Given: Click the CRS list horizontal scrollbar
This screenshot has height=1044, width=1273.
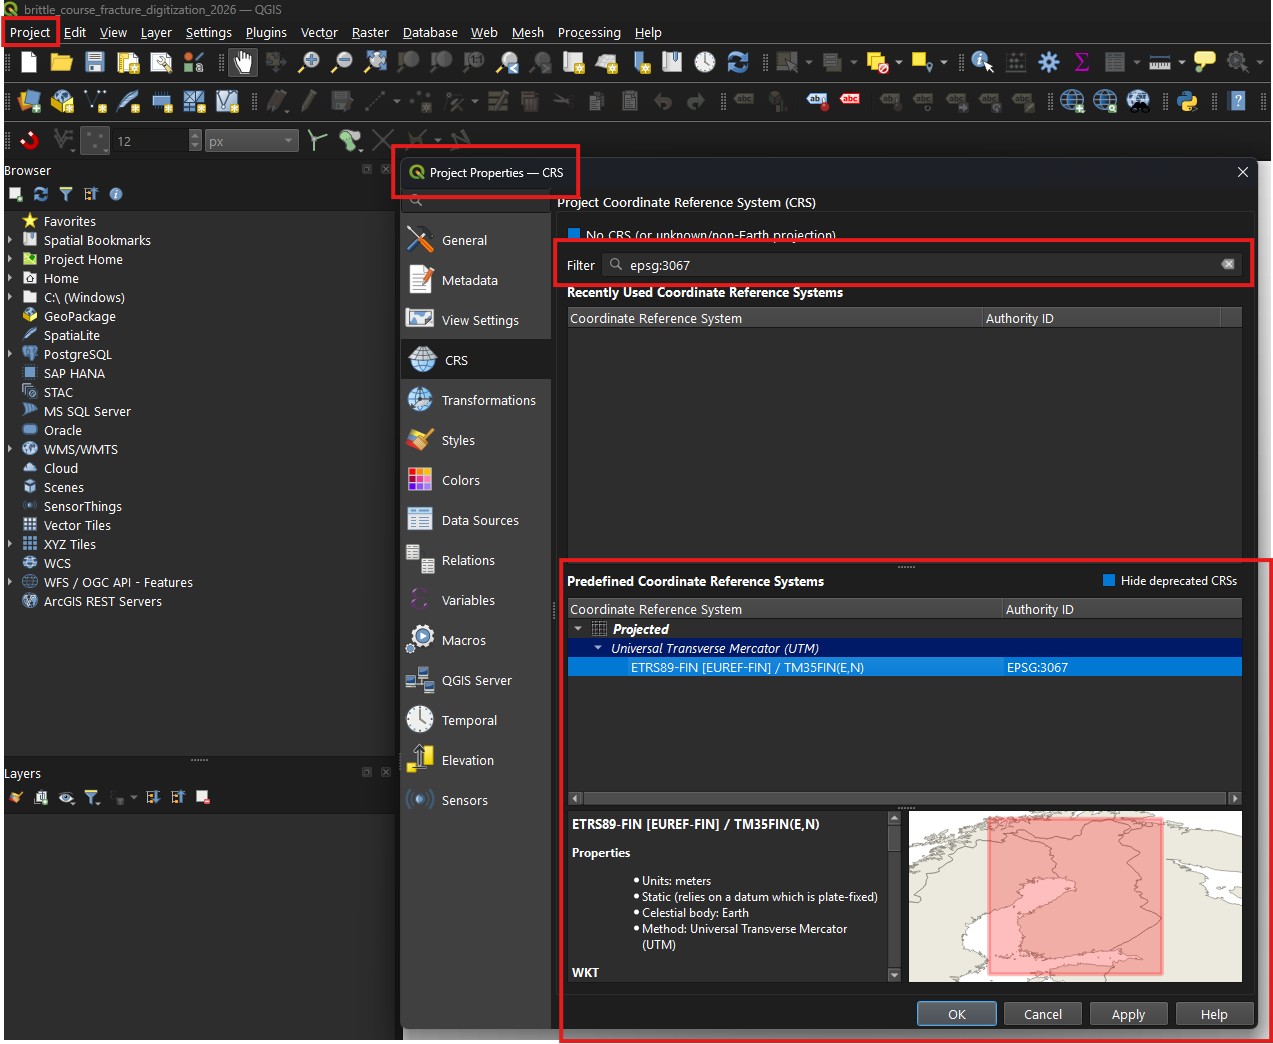Looking at the screenshot, I should pos(904,798).
